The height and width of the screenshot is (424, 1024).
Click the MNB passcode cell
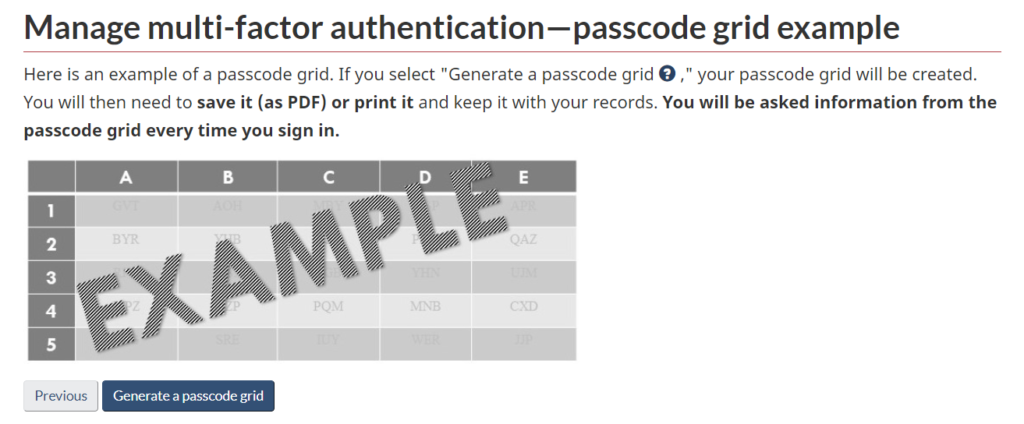[x=426, y=307]
